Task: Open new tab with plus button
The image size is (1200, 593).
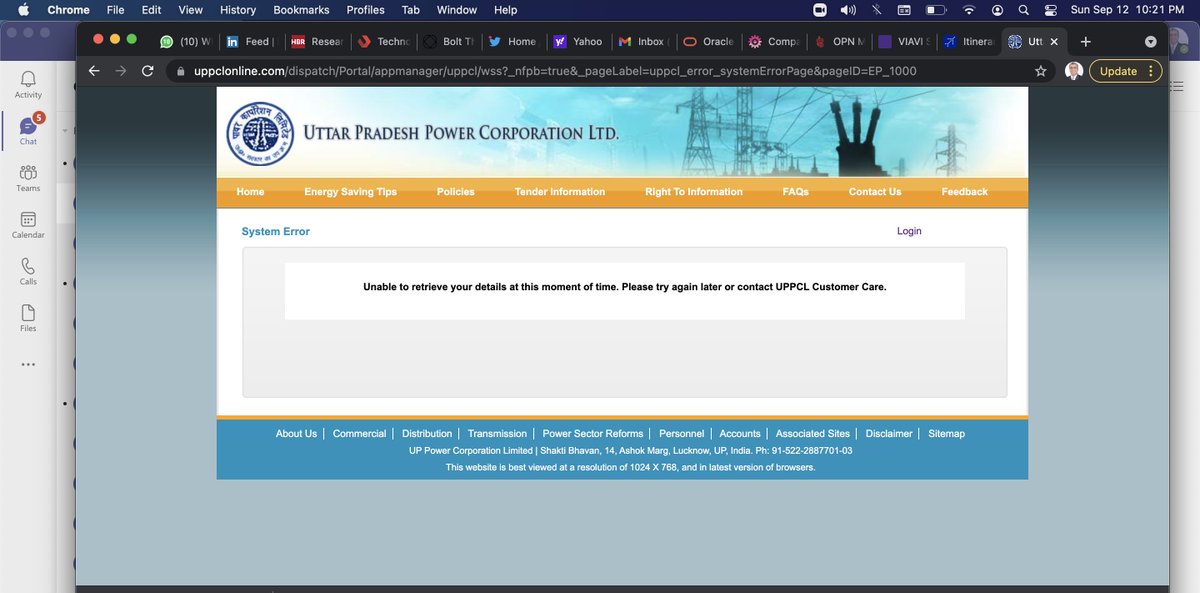Action: click(1086, 42)
